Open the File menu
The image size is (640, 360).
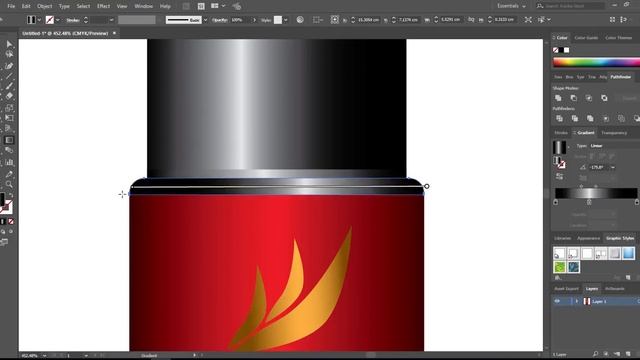click(11, 6)
